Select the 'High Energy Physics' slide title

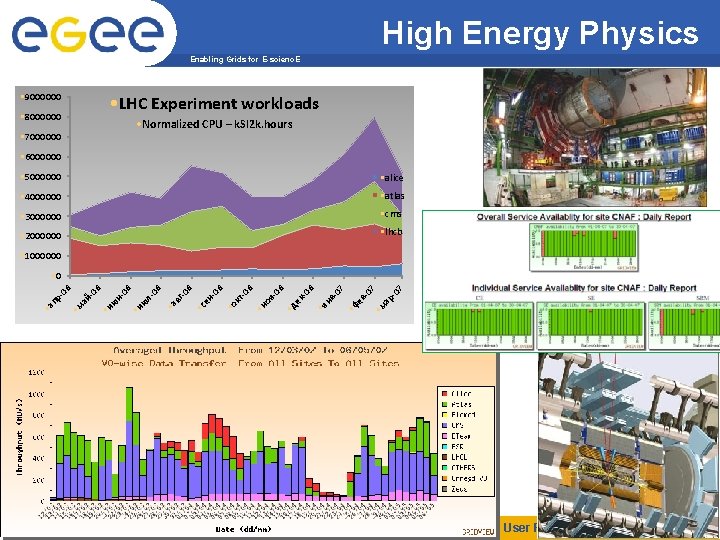click(540, 33)
